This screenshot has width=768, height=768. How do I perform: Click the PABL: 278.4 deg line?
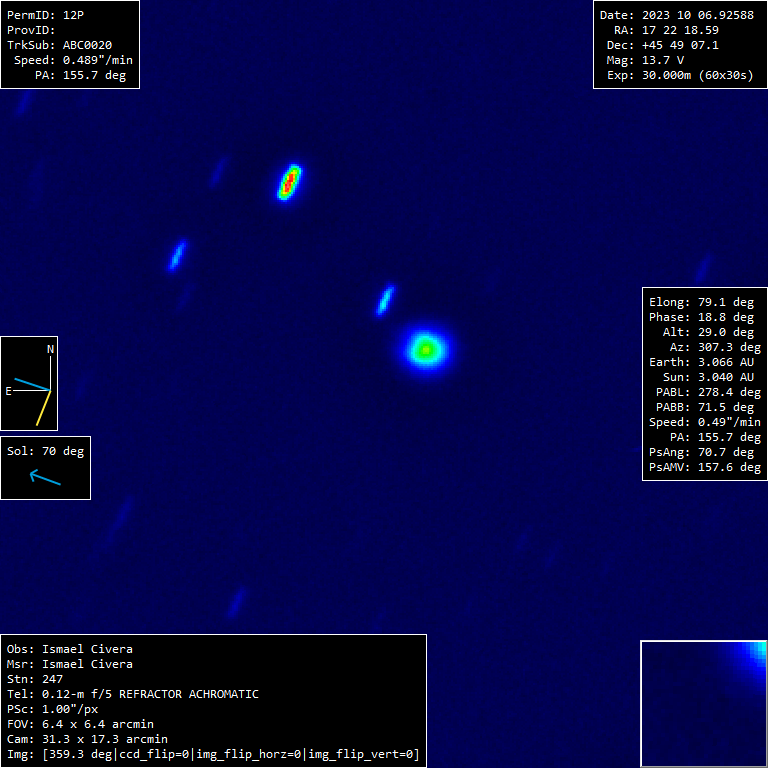point(708,392)
